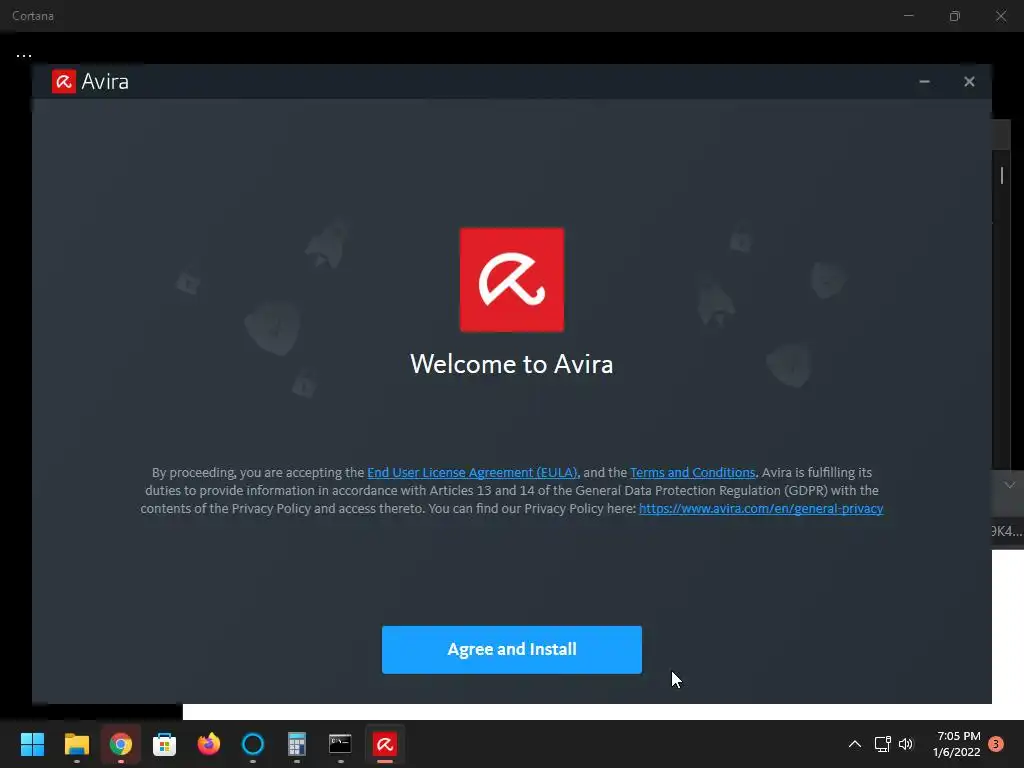
Task: Launch Firefox from the taskbar
Action: tap(209, 744)
